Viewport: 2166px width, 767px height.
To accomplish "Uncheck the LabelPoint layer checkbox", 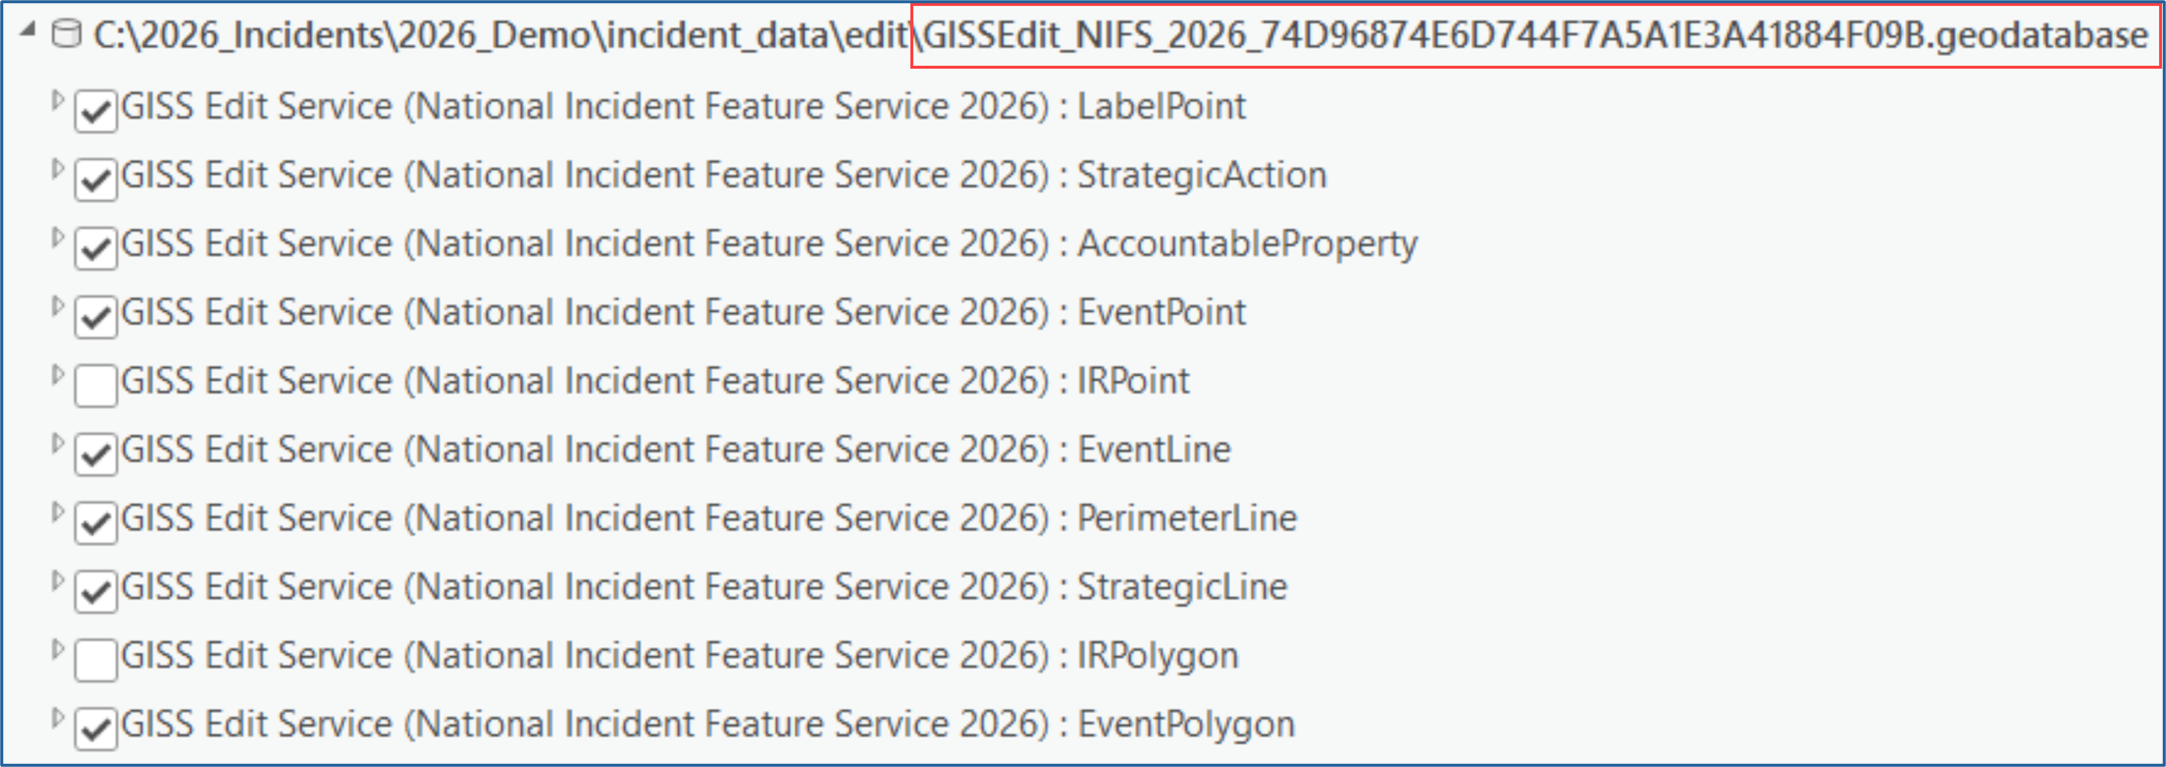I will click(96, 109).
